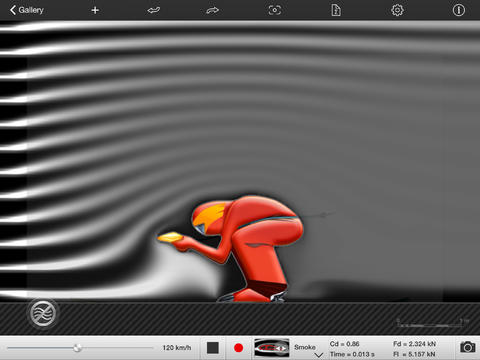Add a new object with plus icon

(x=95, y=10)
